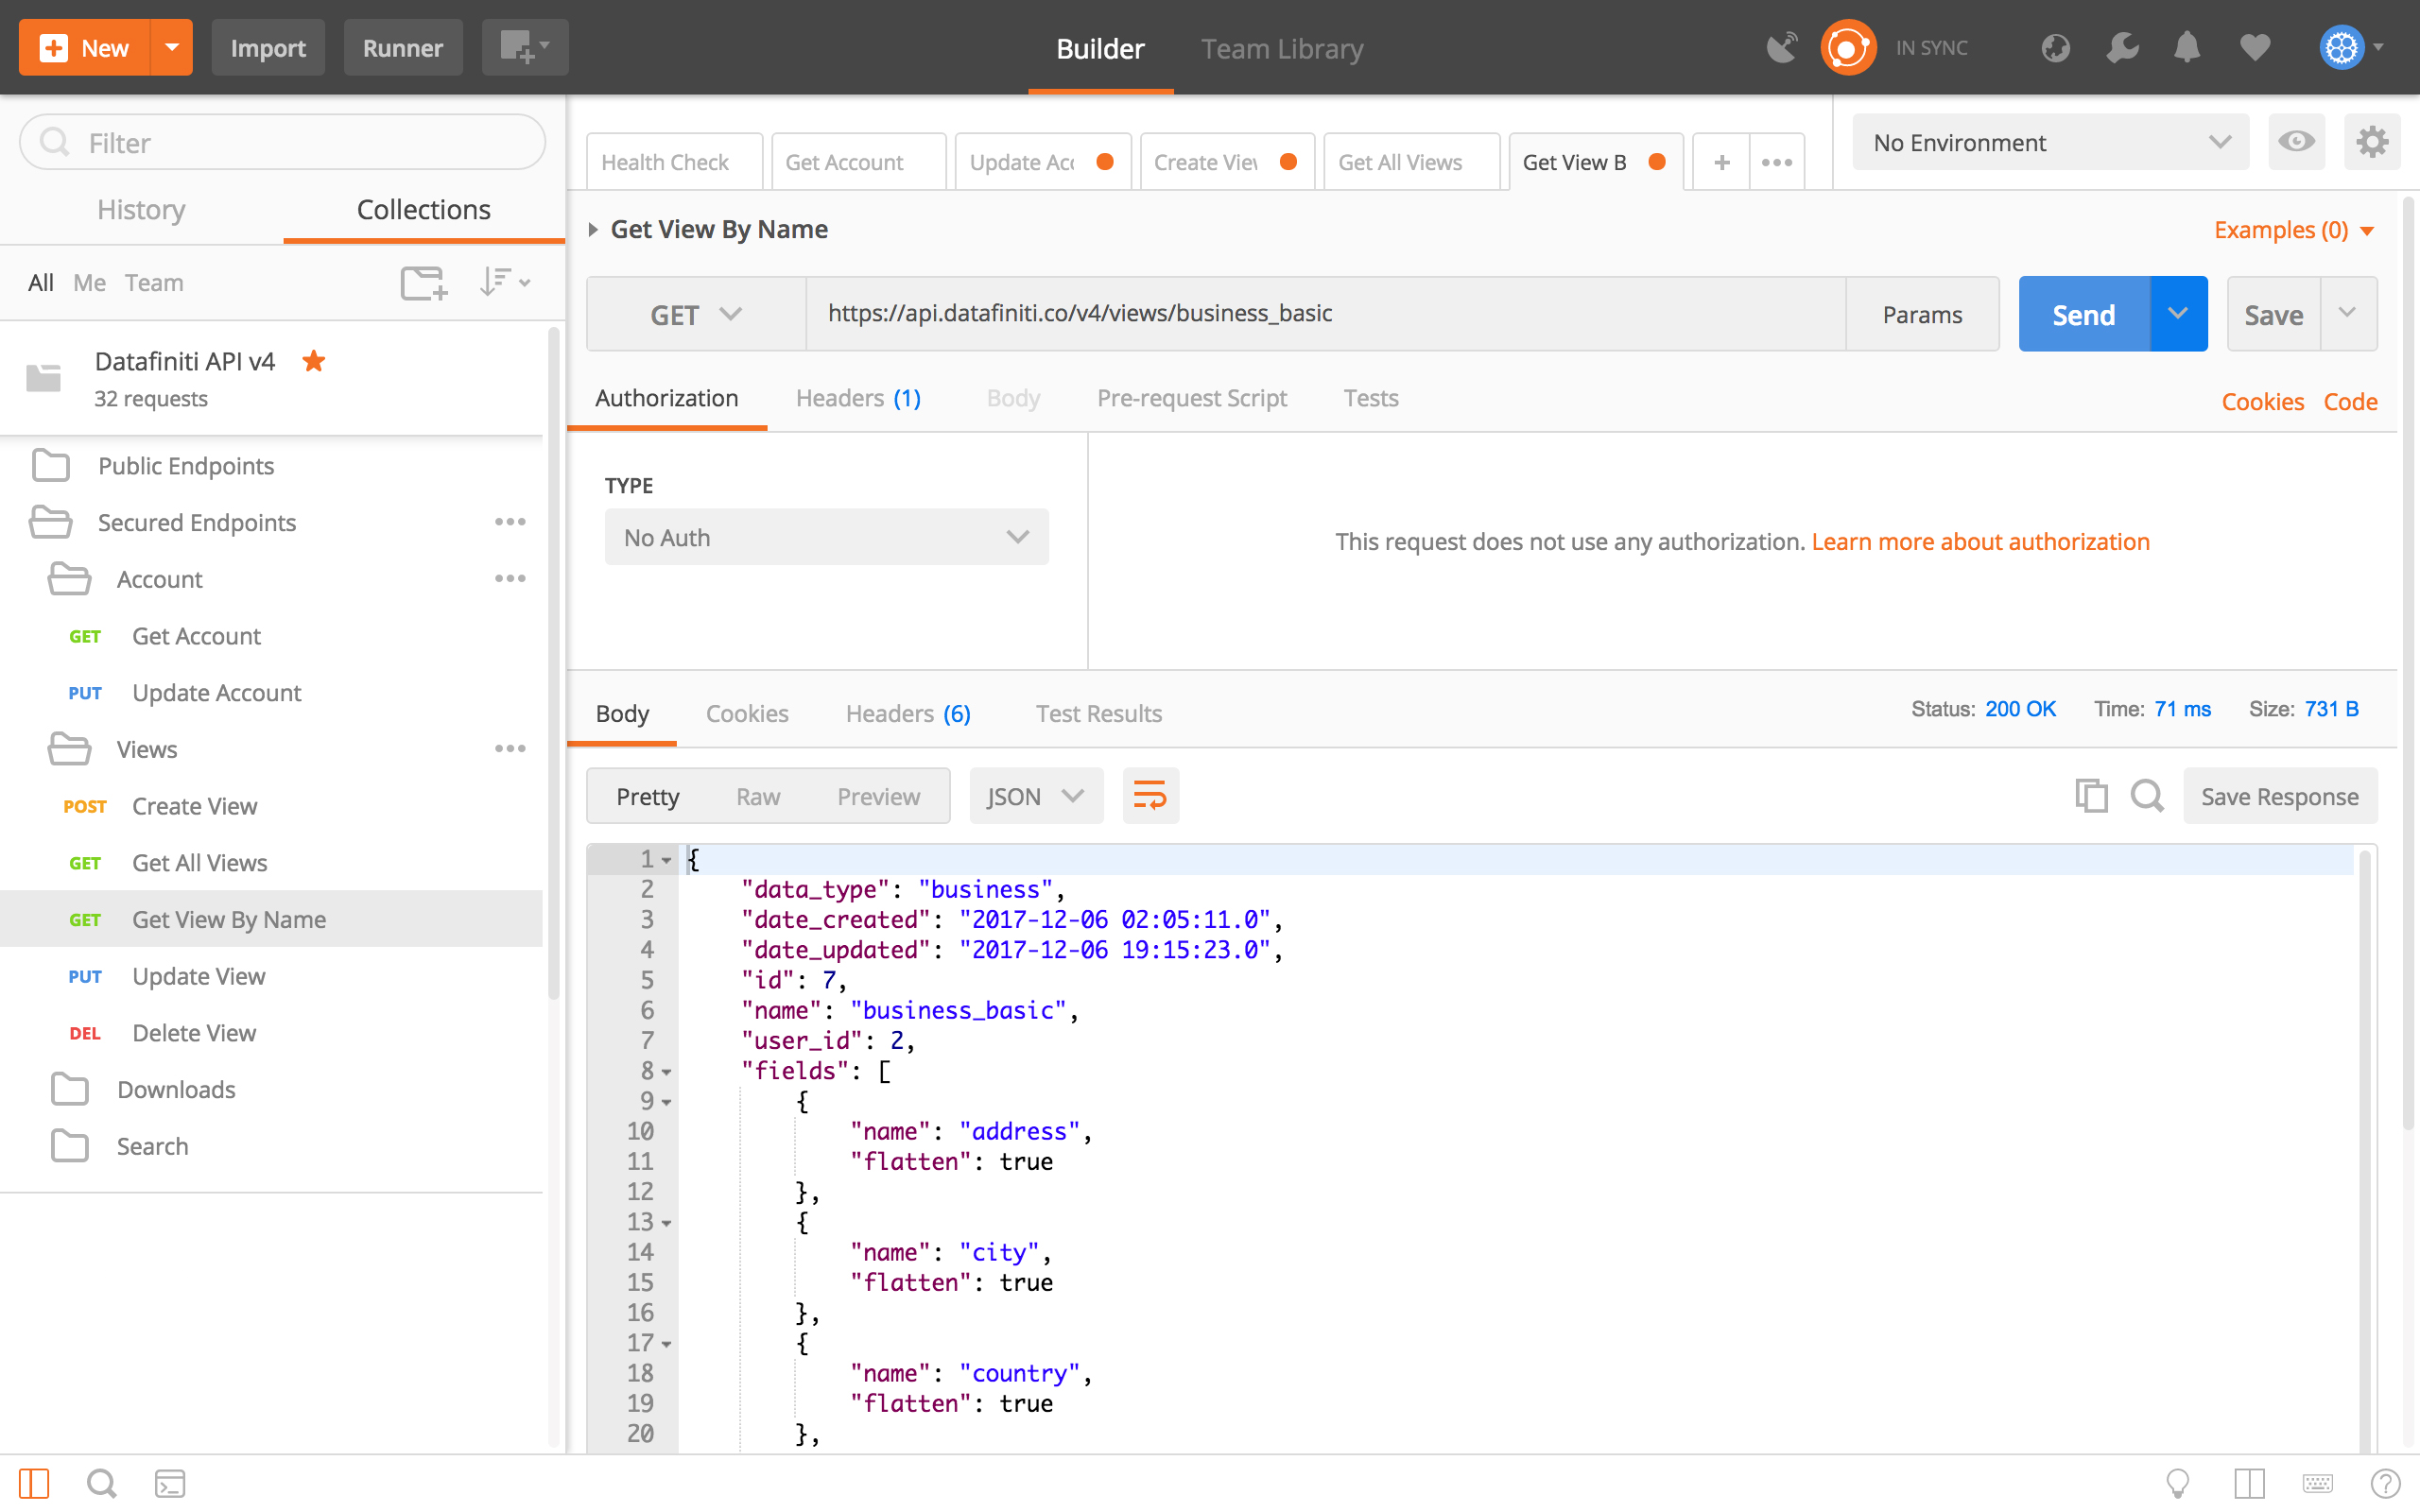Viewport: 2420px width, 1512px height.
Task: Open the Examples (0) dropdown
Action: (x=2294, y=230)
